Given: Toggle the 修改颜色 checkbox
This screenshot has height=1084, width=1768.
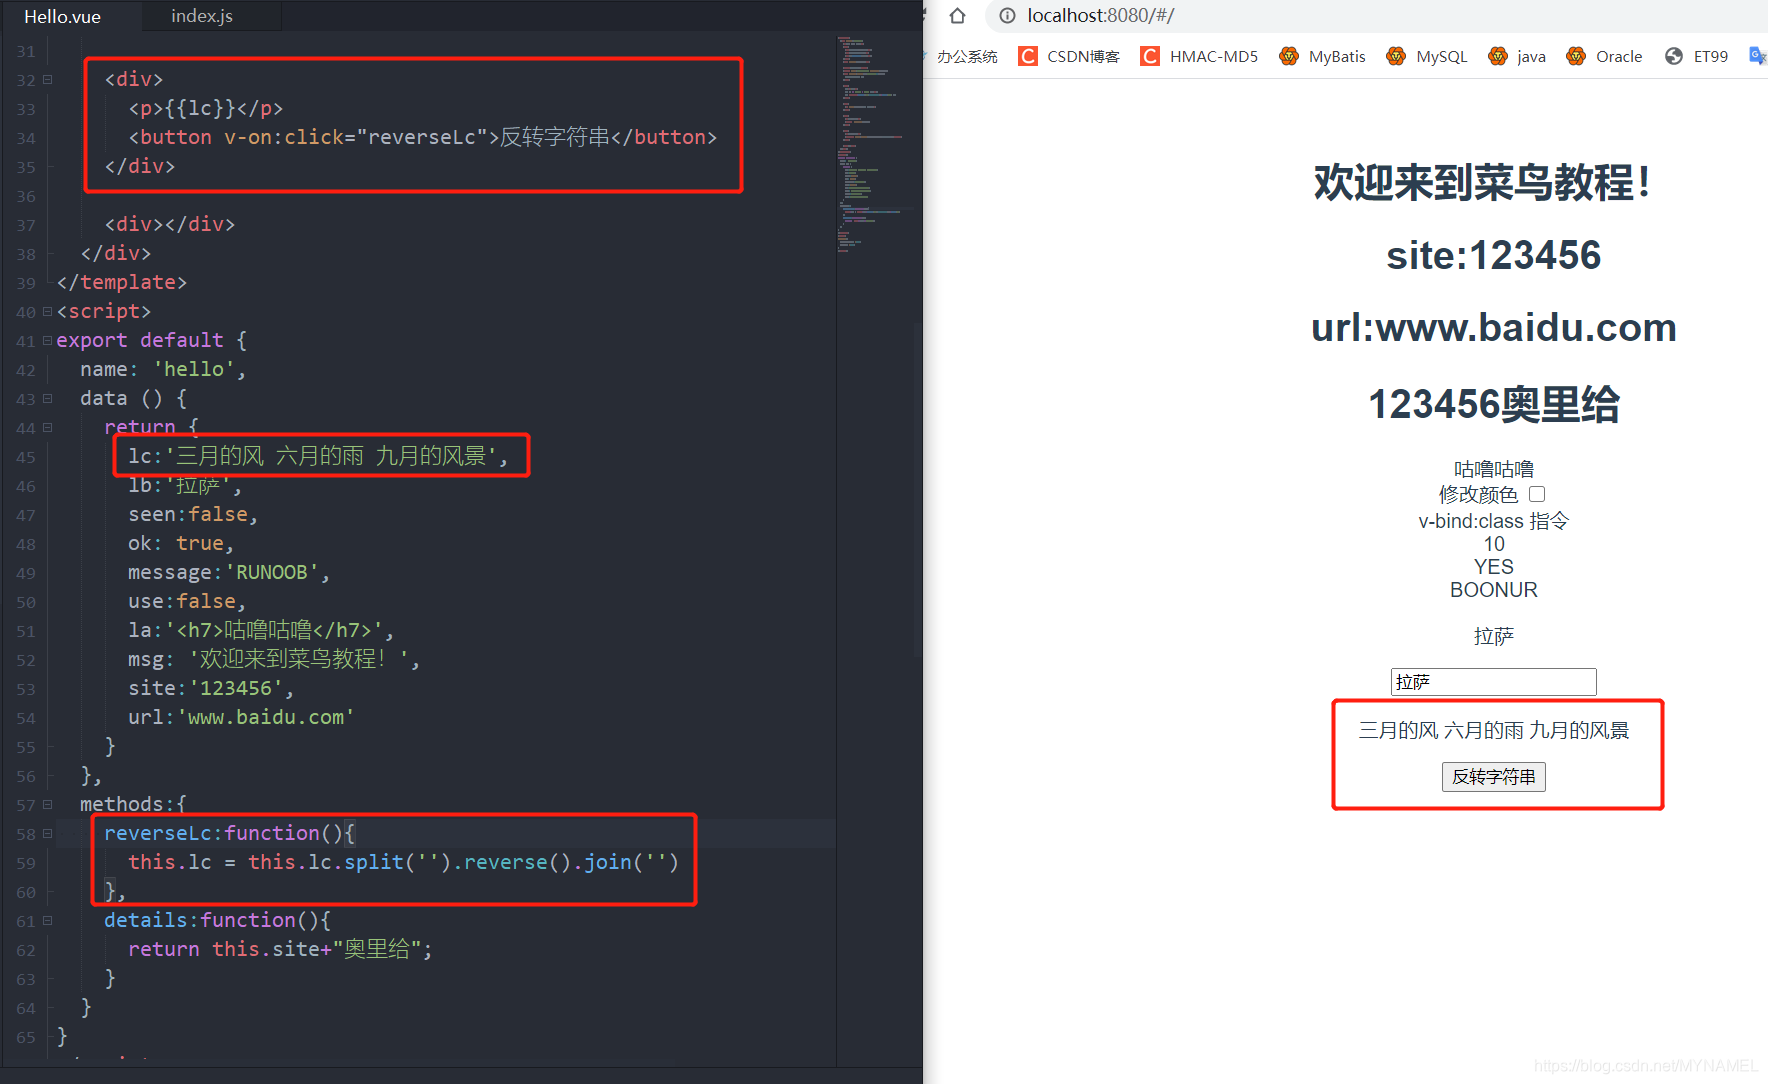Looking at the screenshot, I should 1537,494.
